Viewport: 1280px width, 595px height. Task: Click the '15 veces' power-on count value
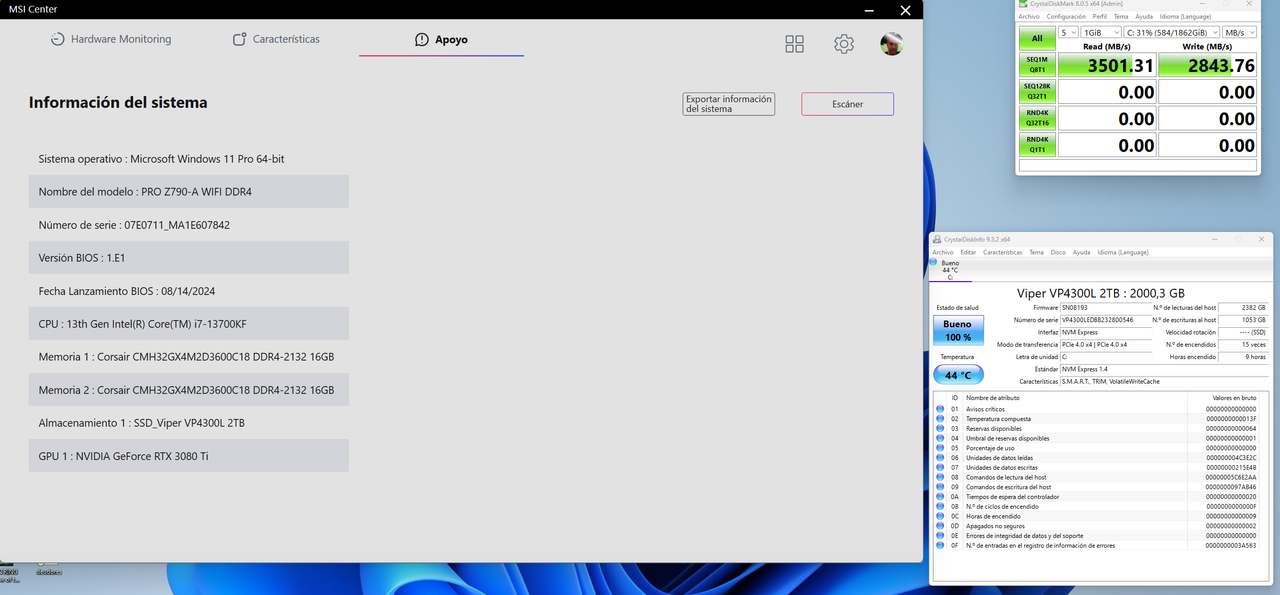pos(1243,344)
